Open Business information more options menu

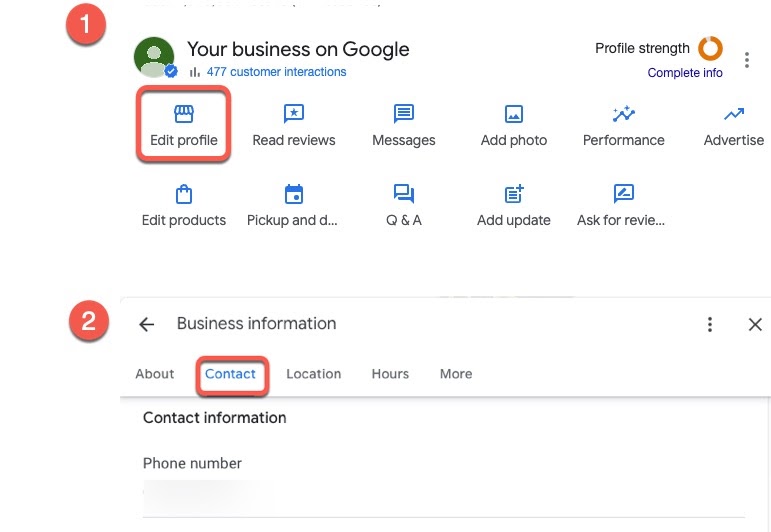click(x=710, y=324)
